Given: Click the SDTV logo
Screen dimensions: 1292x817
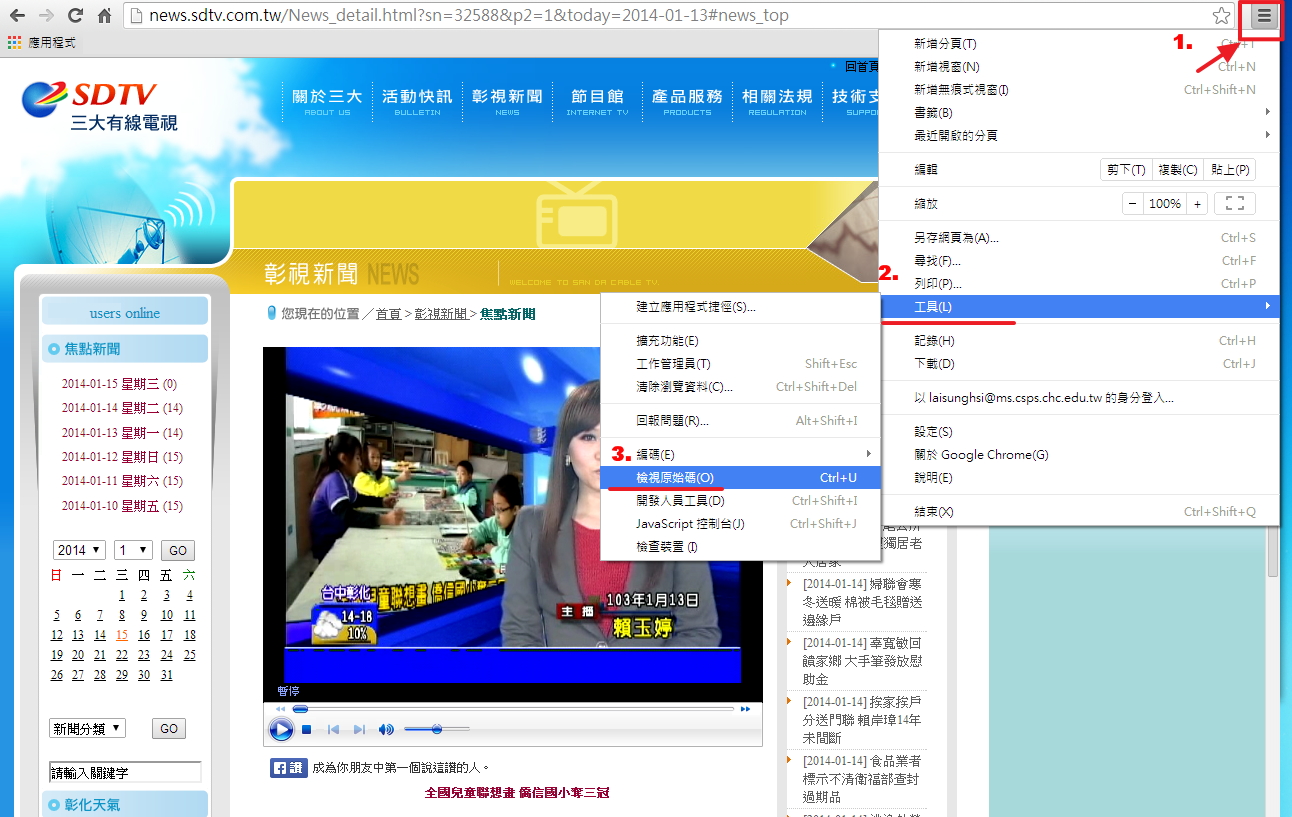Looking at the screenshot, I should click(100, 105).
